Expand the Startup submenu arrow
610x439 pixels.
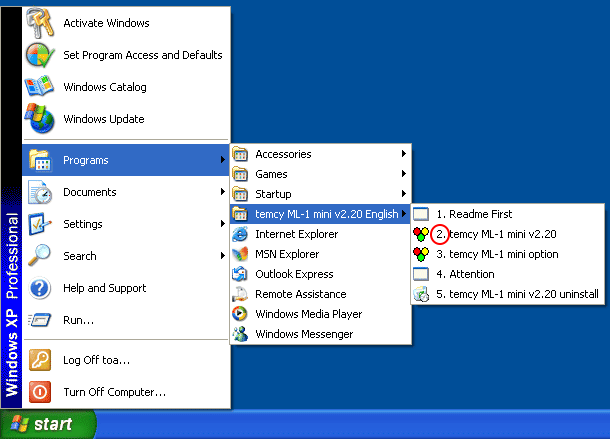point(404,193)
